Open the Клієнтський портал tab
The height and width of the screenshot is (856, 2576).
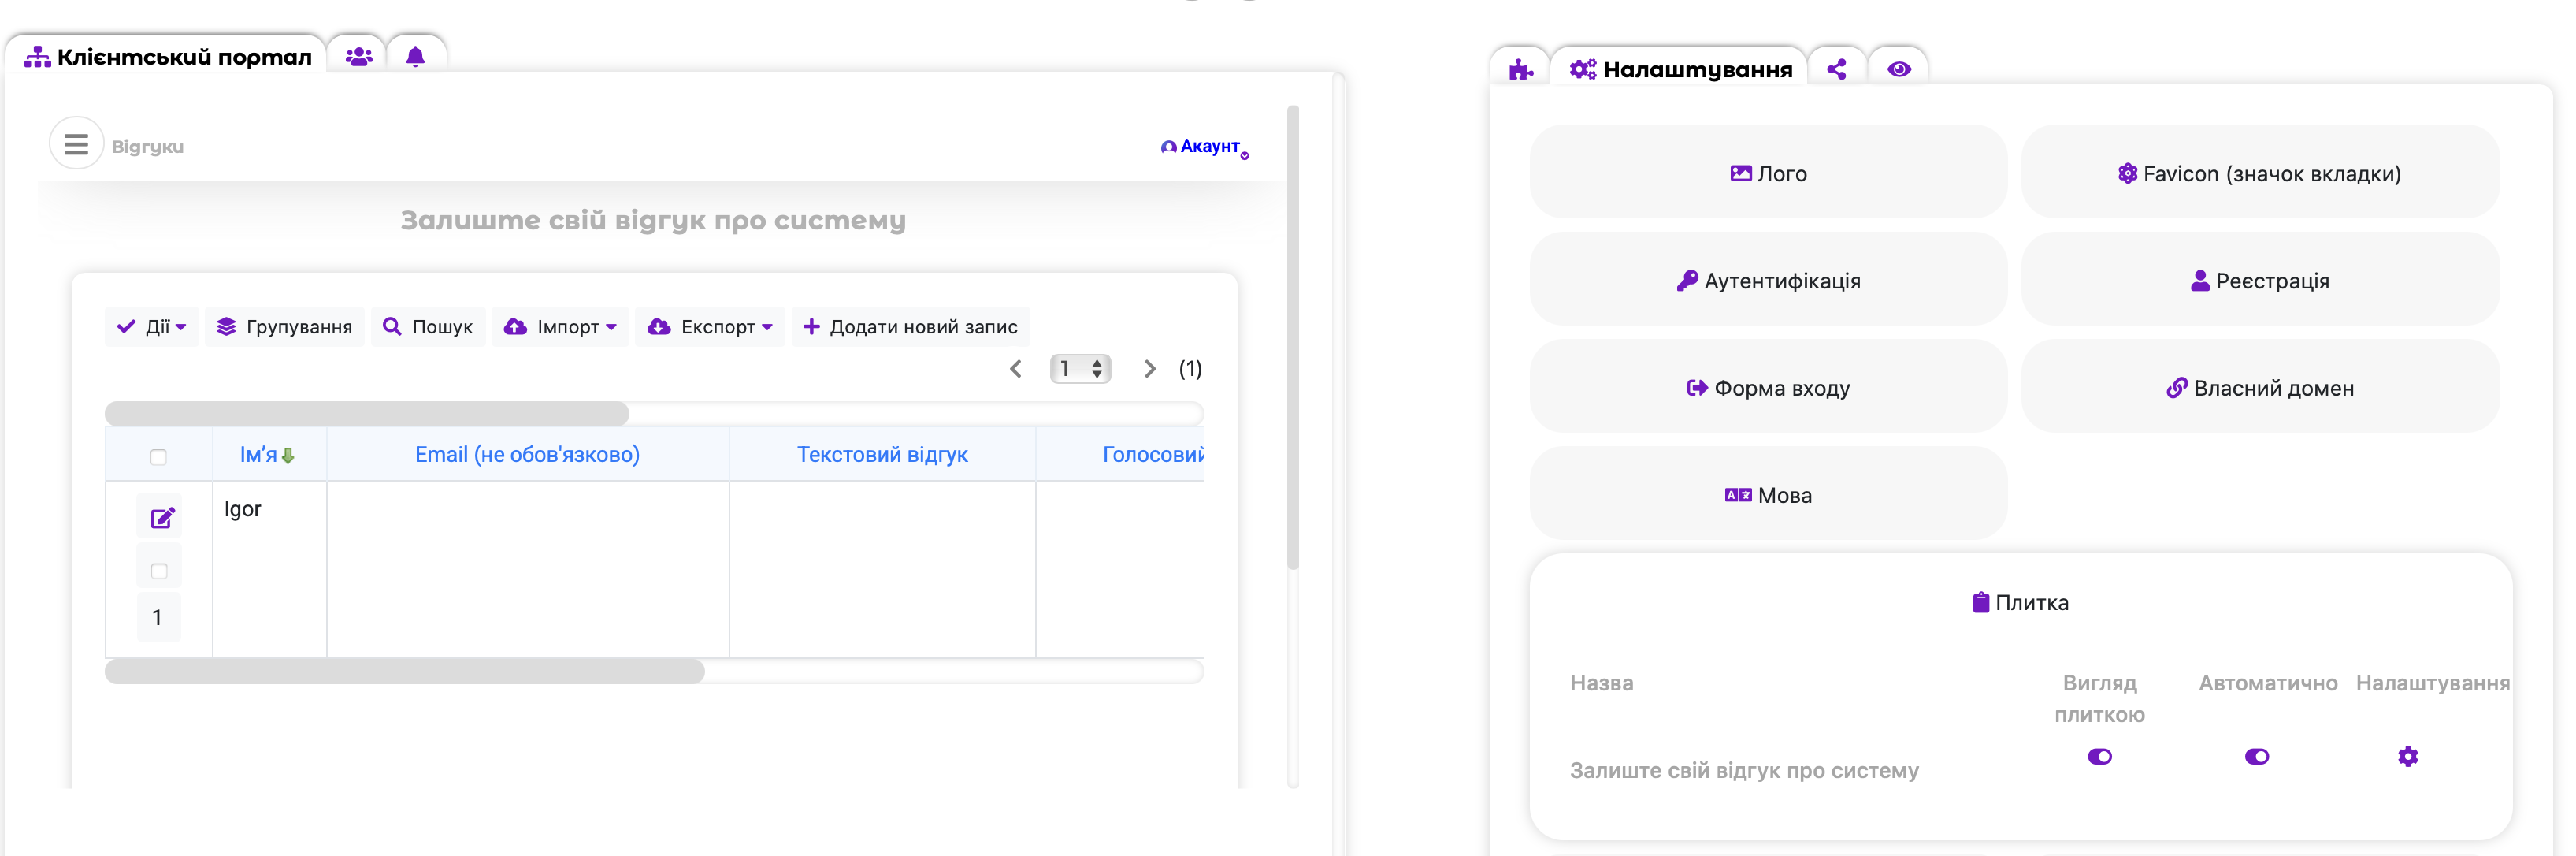[167, 57]
